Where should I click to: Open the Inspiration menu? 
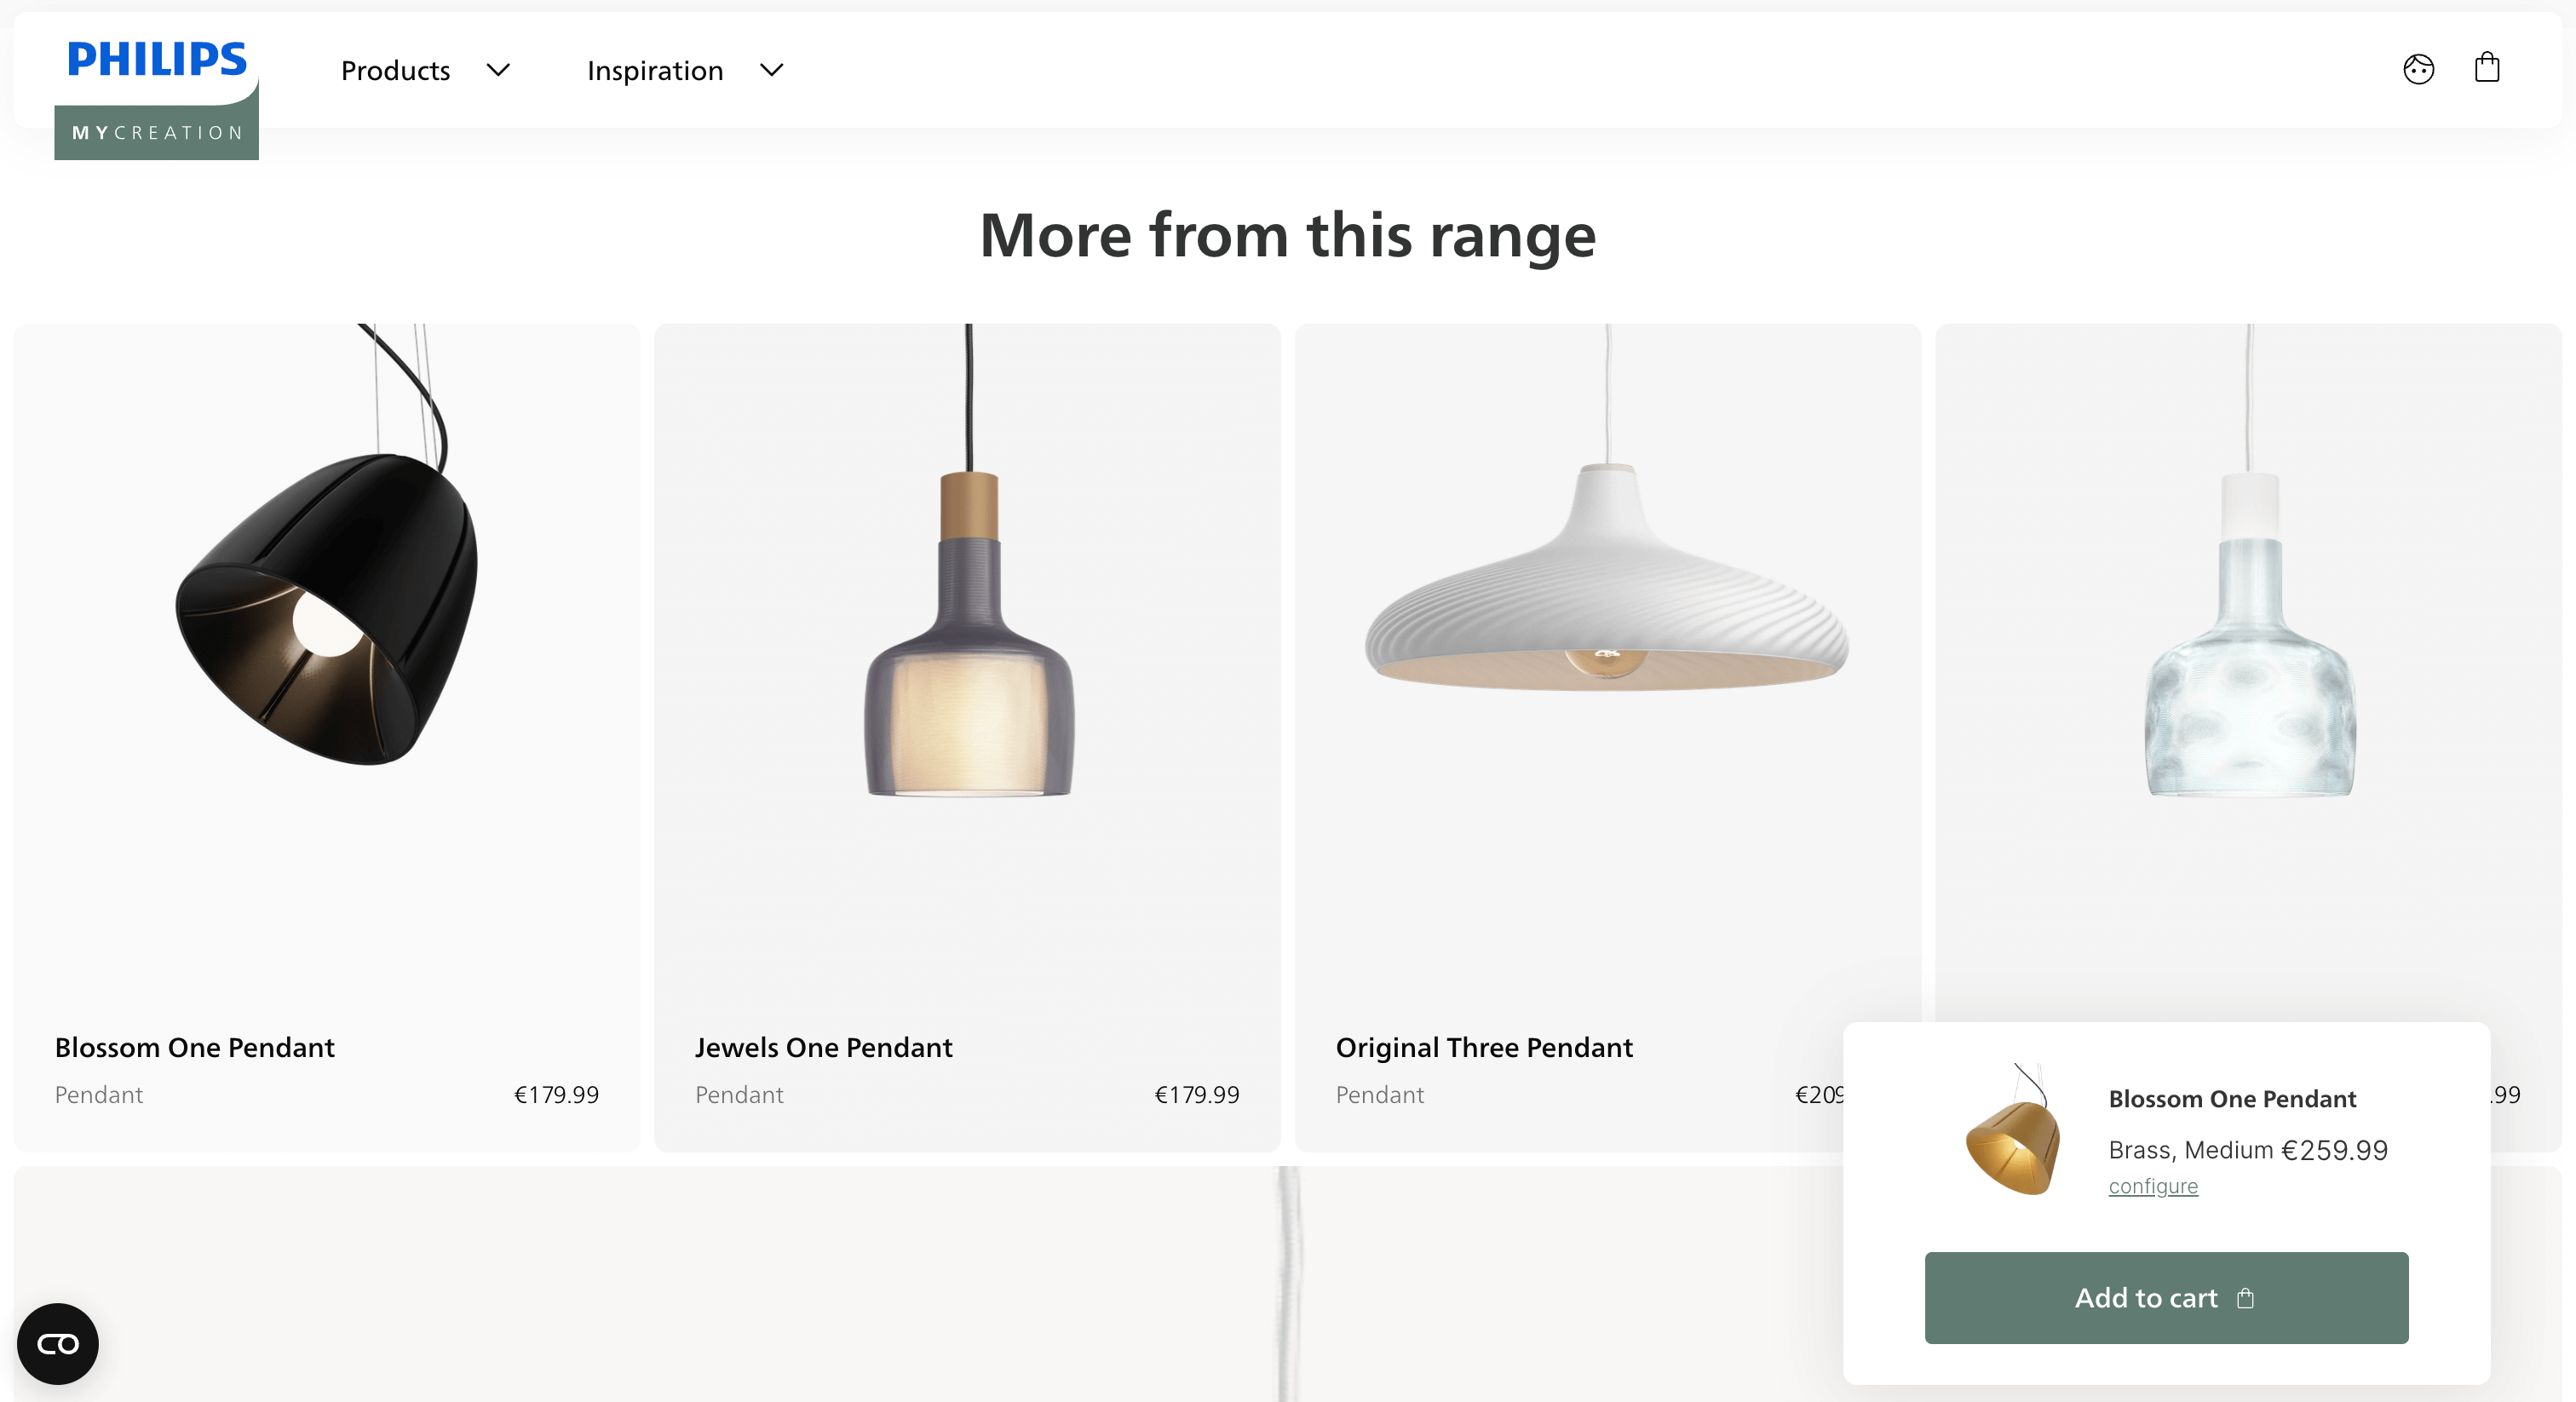pyautogui.click(x=655, y=70)
